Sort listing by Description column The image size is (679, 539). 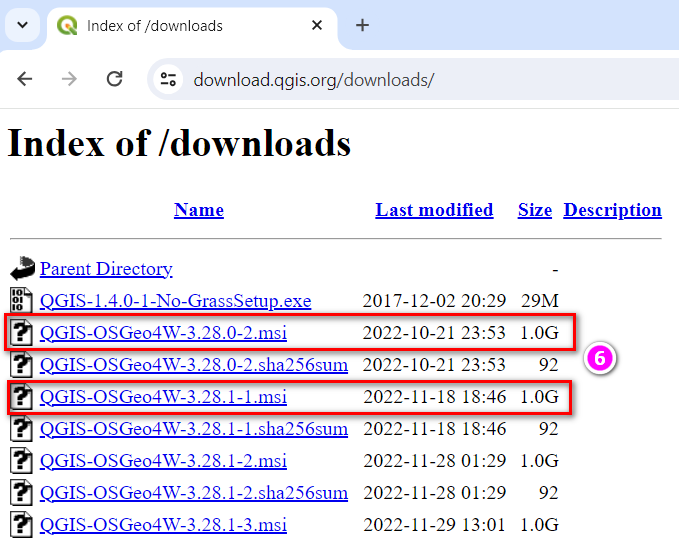pos(612,210)
